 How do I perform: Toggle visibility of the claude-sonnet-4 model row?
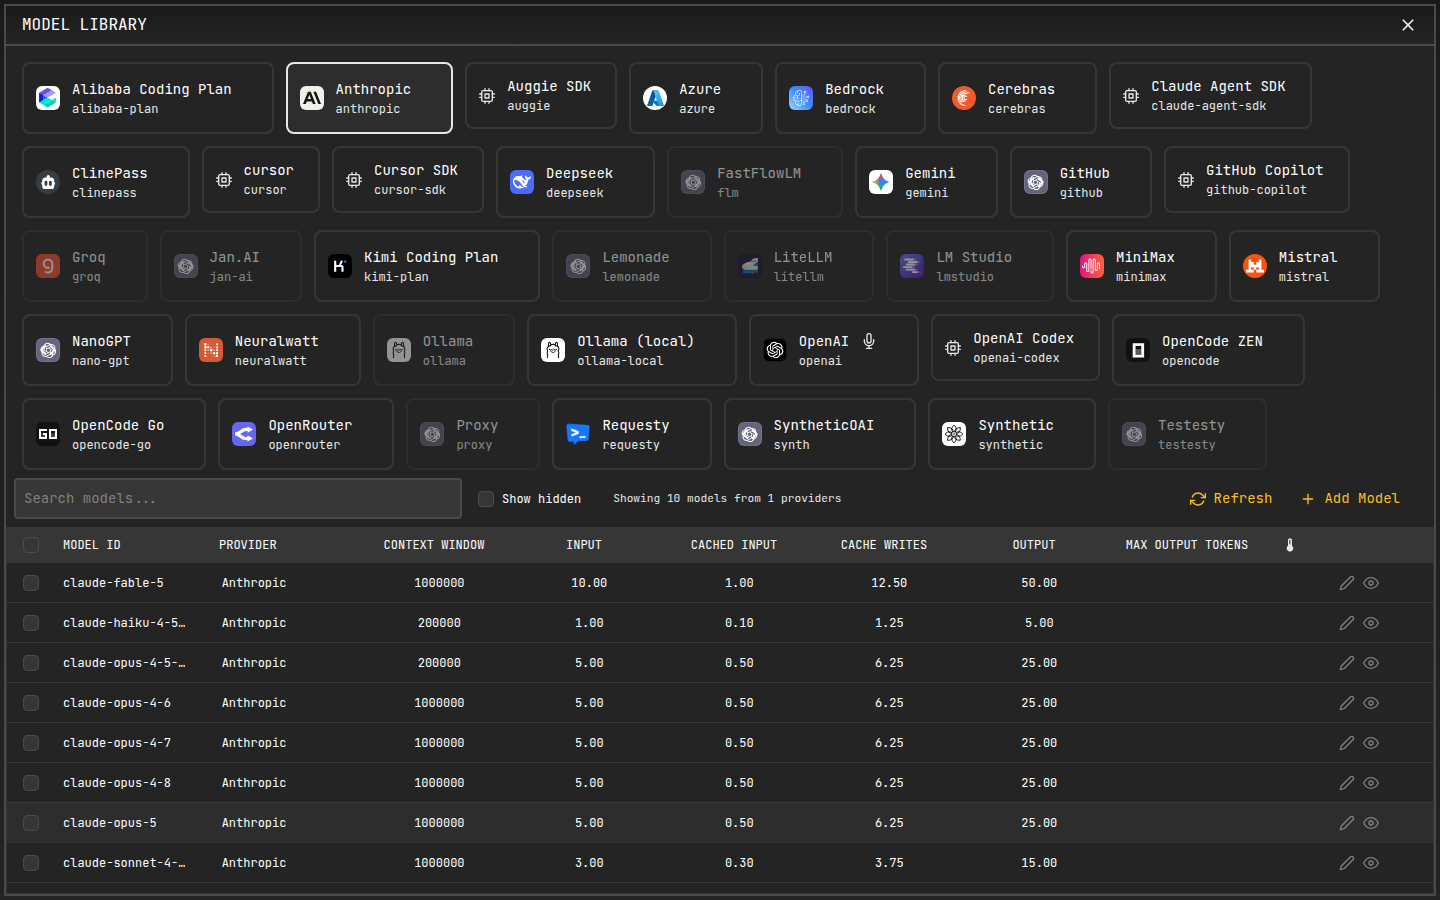[x=1371, y=863]
